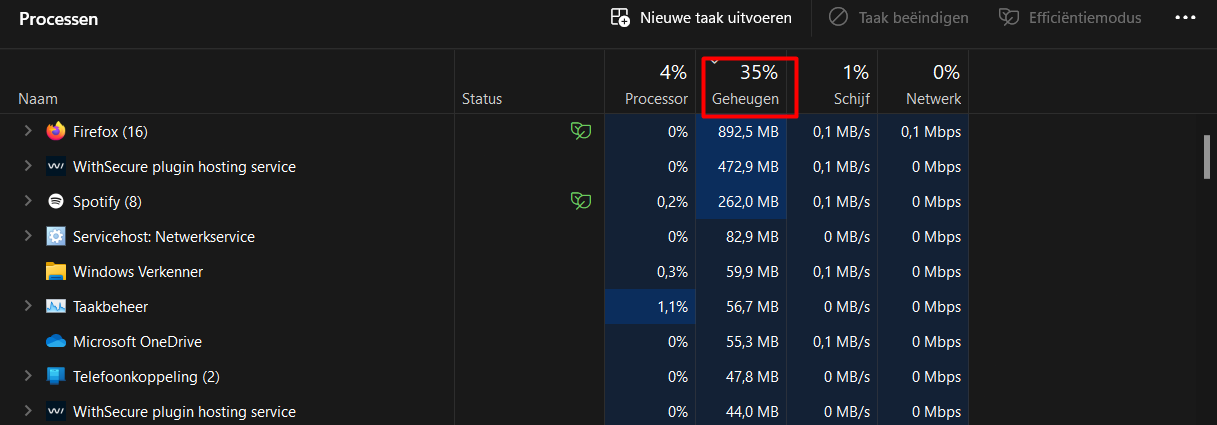
Task: Expand the Firefox (16) process group
Action: coord(28,131)
